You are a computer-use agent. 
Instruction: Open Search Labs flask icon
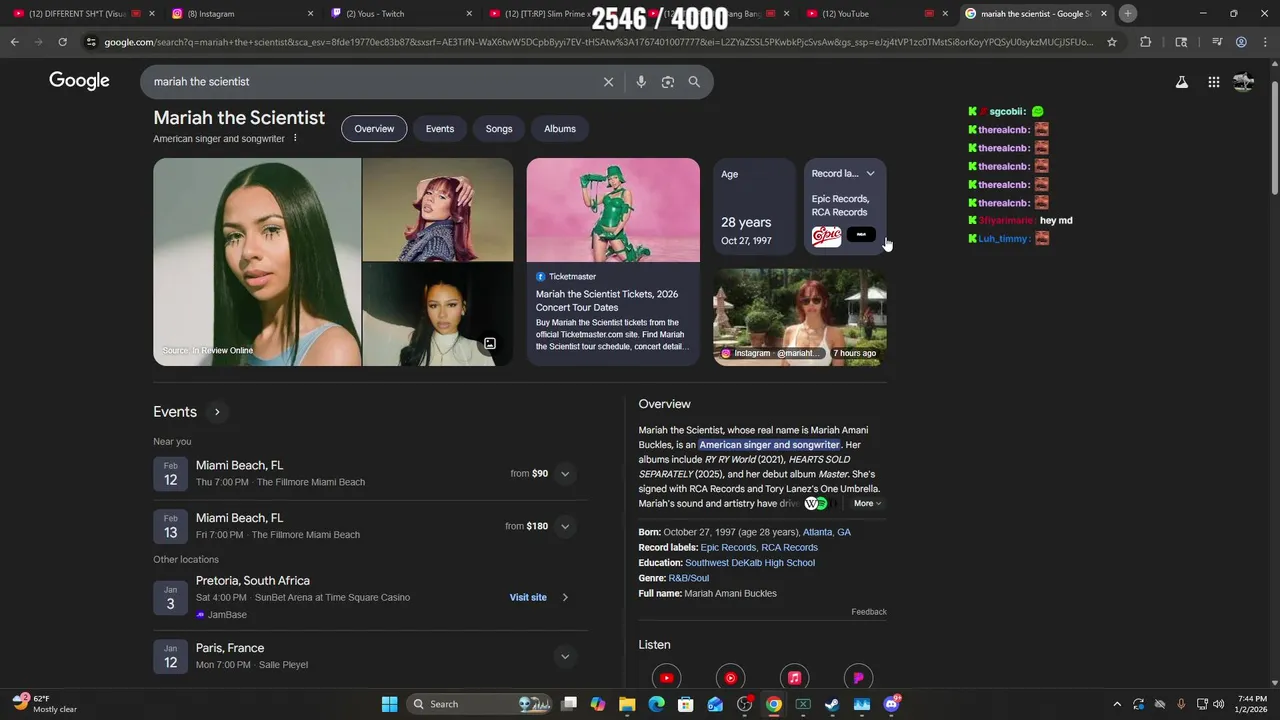tap(1181, 82)
